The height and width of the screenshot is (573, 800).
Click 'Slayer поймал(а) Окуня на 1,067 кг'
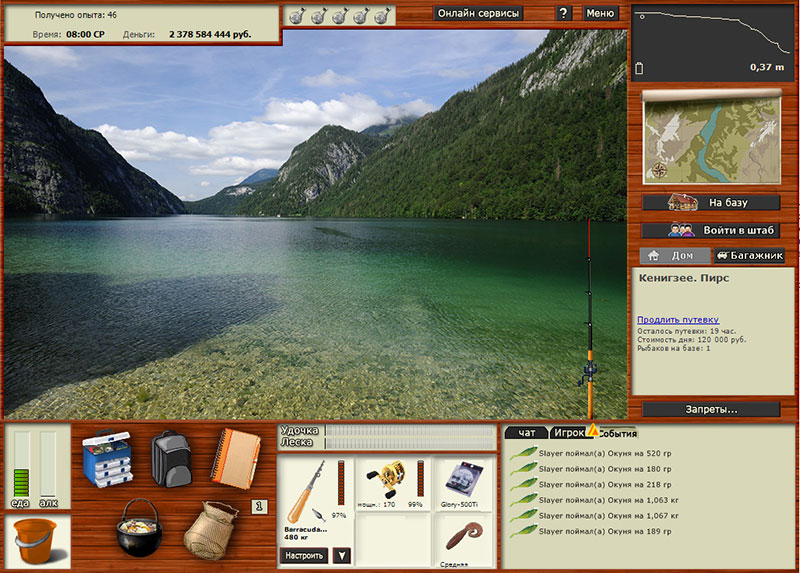(x=608, y=515)
